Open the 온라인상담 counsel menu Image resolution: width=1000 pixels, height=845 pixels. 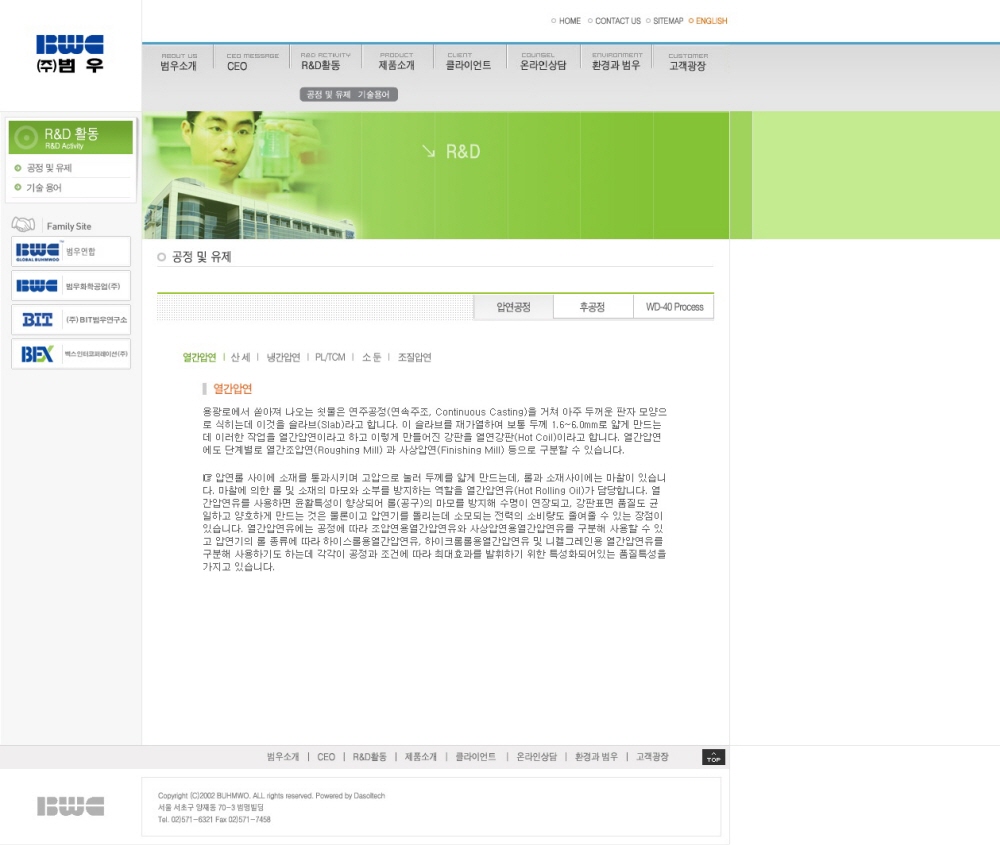(x=543, y=62)
